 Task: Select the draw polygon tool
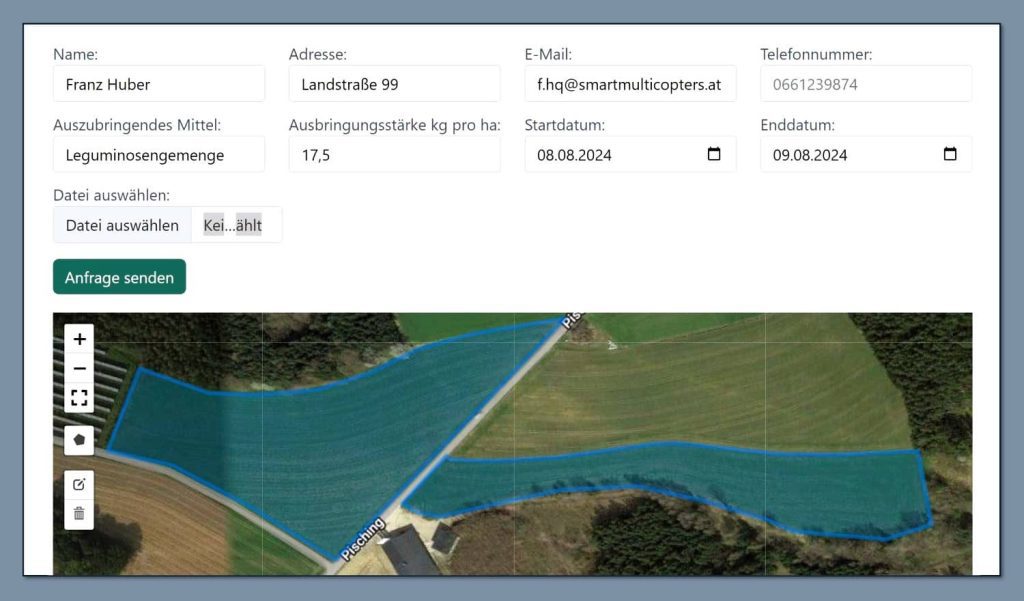[79, 439]
